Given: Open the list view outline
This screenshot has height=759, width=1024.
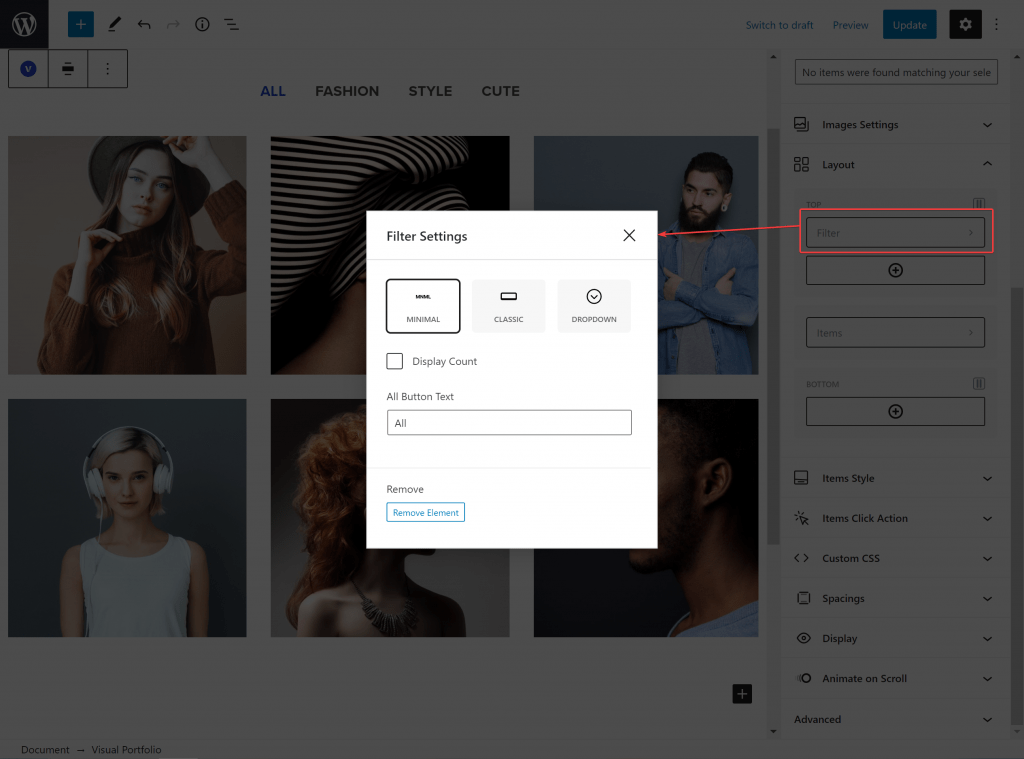Looking at the screenshot, I should [231, 25].
